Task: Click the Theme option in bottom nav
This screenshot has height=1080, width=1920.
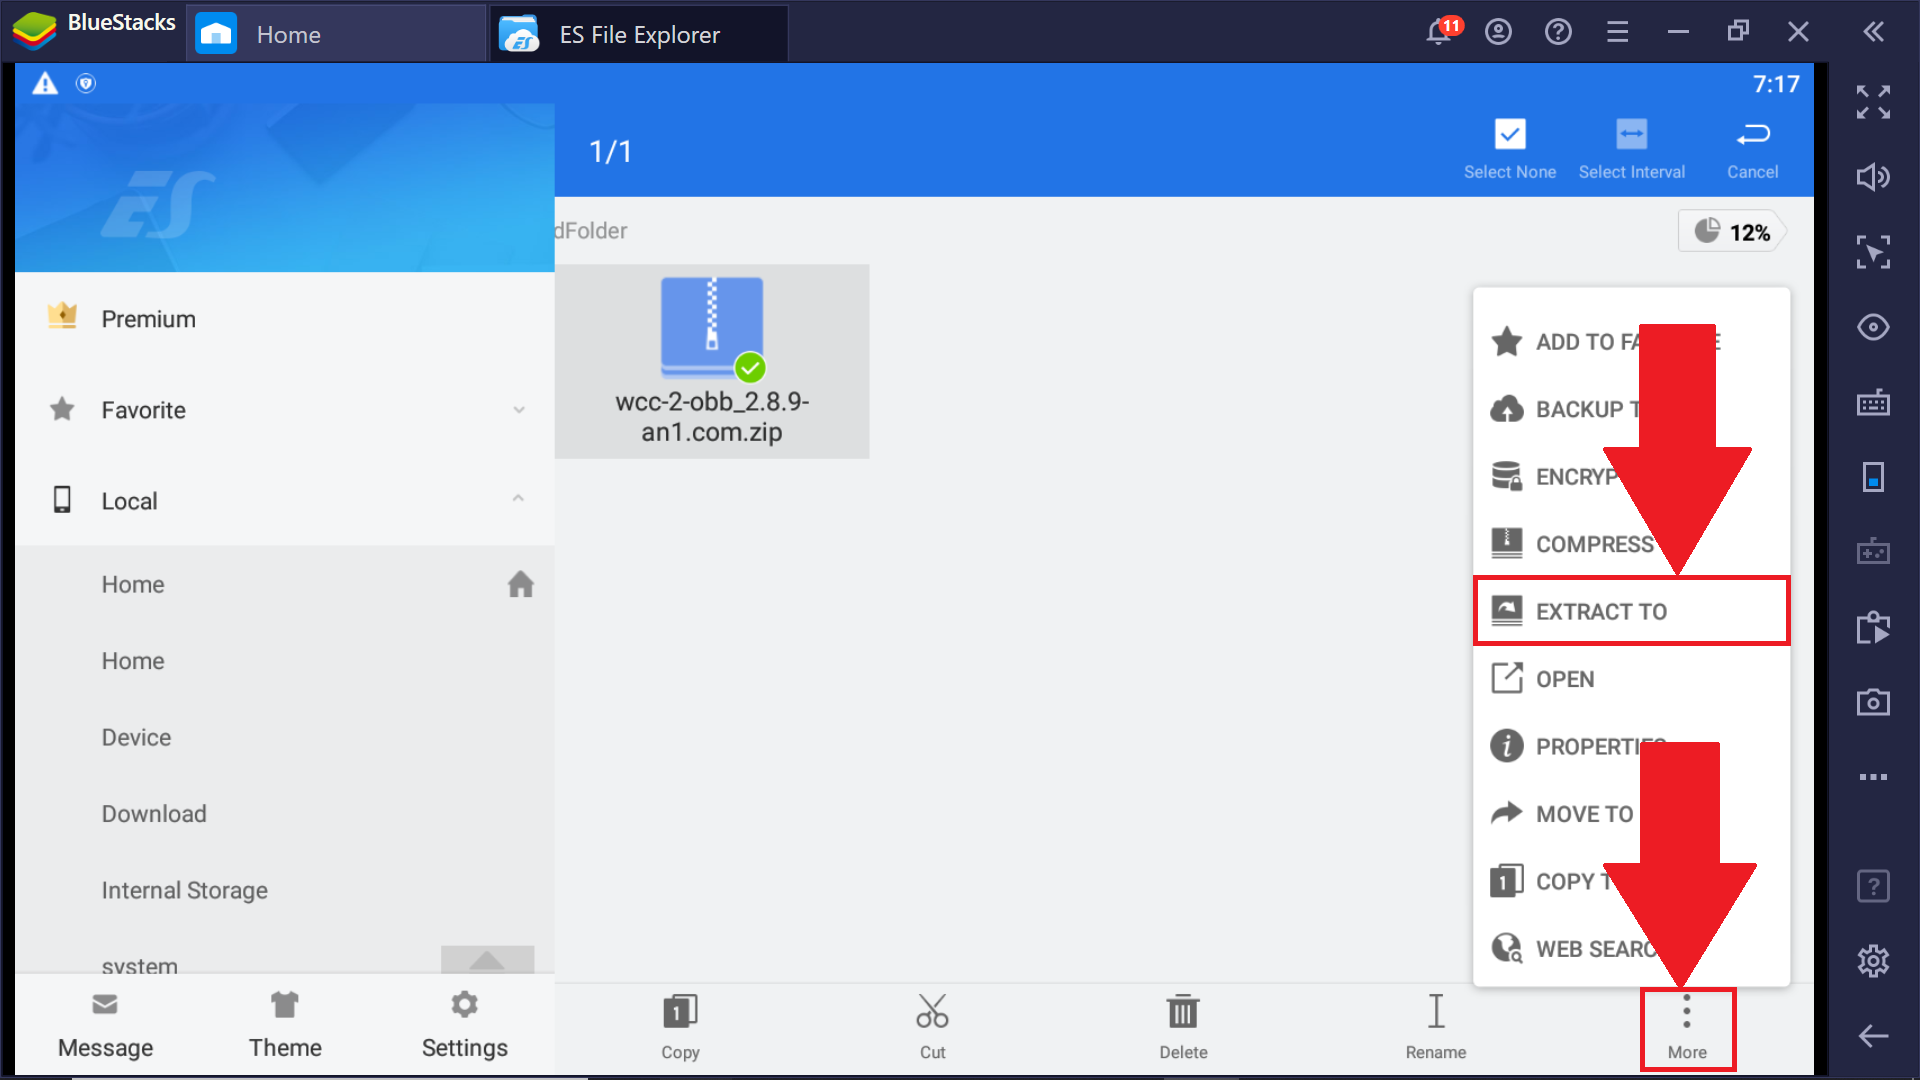Action: (284, 1029)
